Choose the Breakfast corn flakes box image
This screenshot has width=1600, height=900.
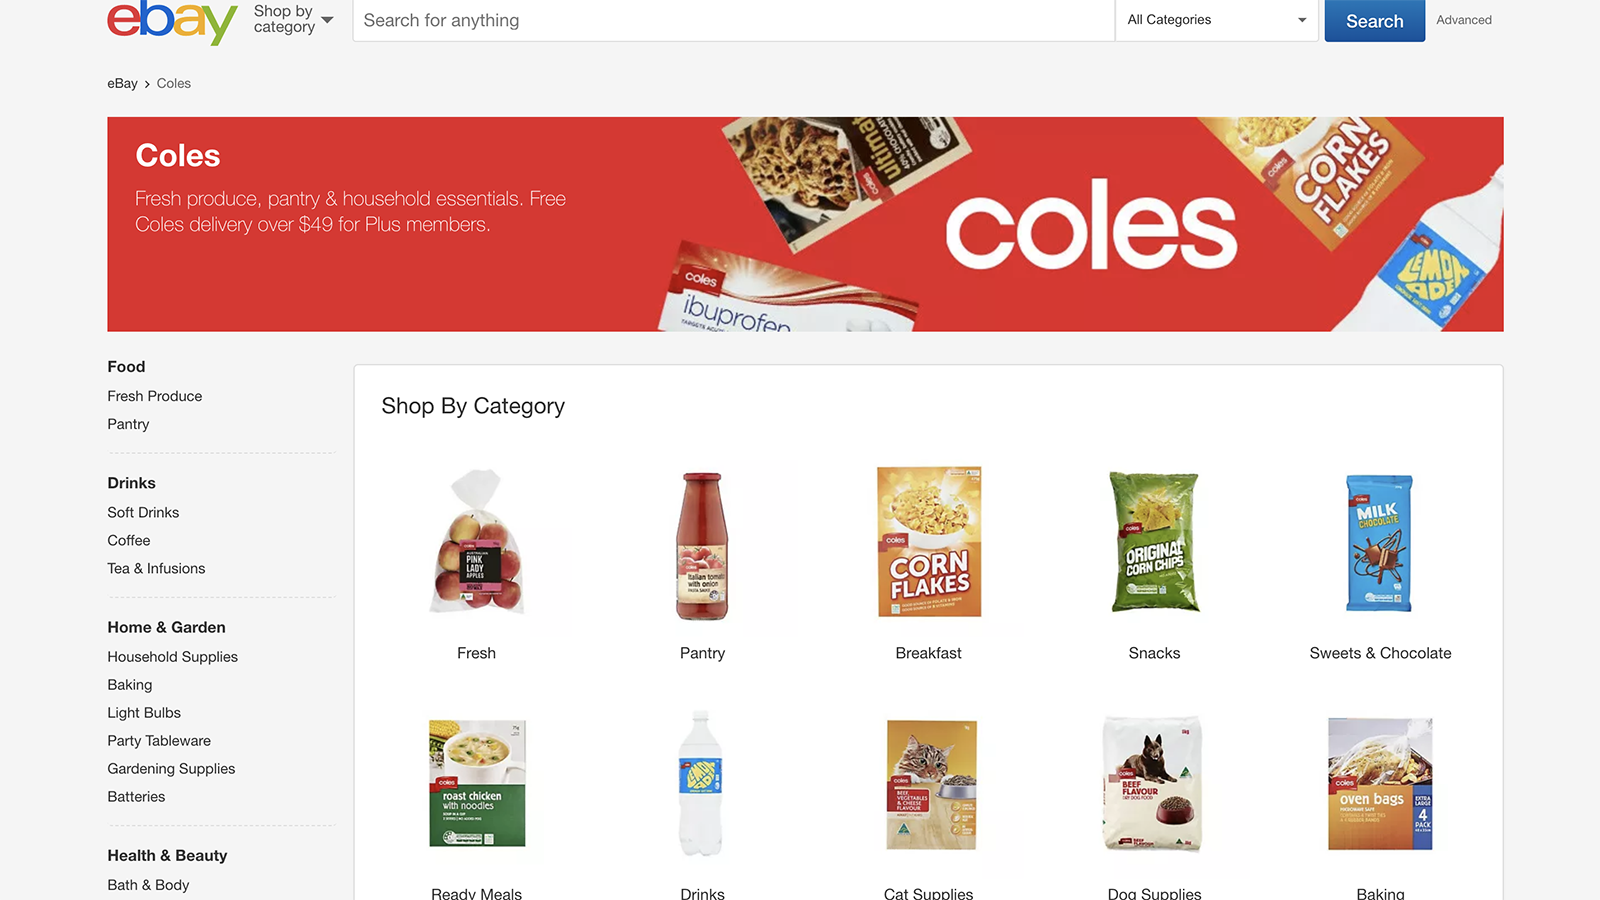pos(929,541)
